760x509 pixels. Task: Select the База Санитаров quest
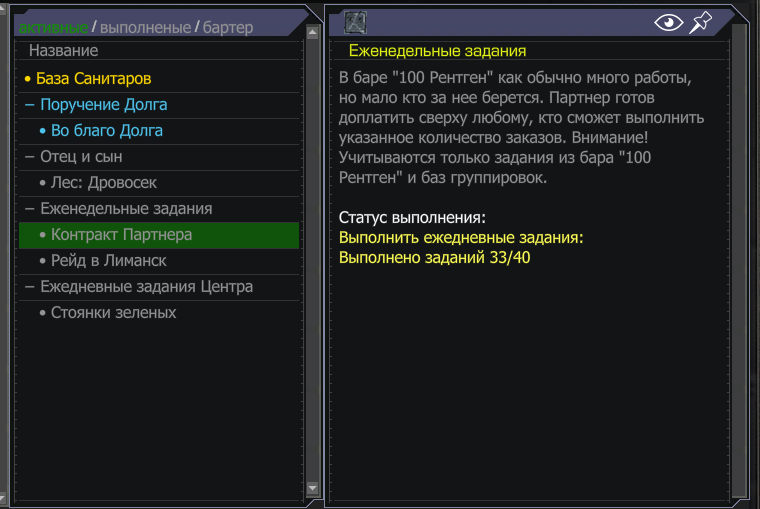pos(93,78)
